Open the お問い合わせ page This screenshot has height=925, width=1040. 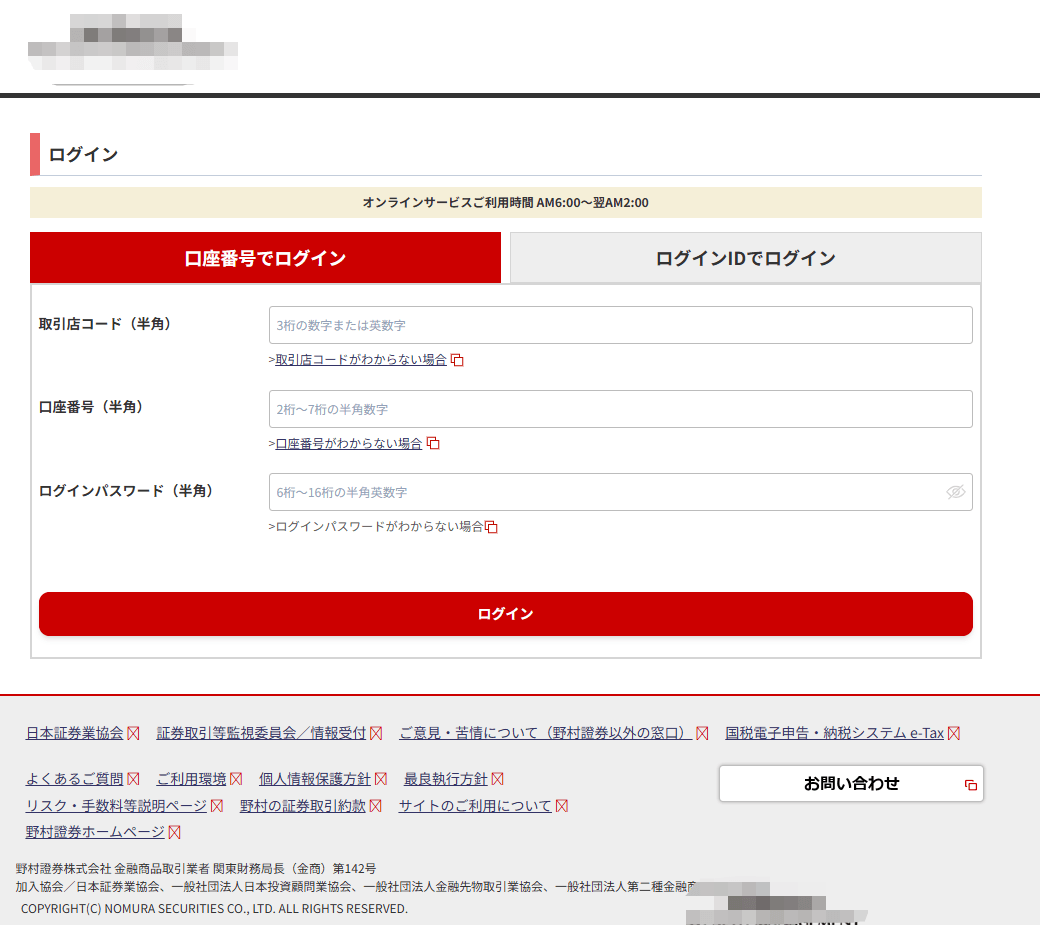849,784
